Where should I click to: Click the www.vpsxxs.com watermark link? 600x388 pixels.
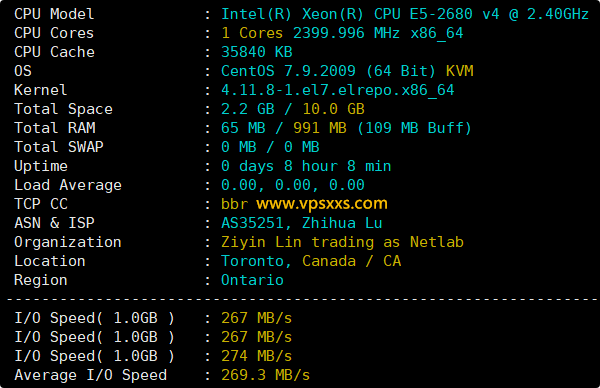click(322, 204)
